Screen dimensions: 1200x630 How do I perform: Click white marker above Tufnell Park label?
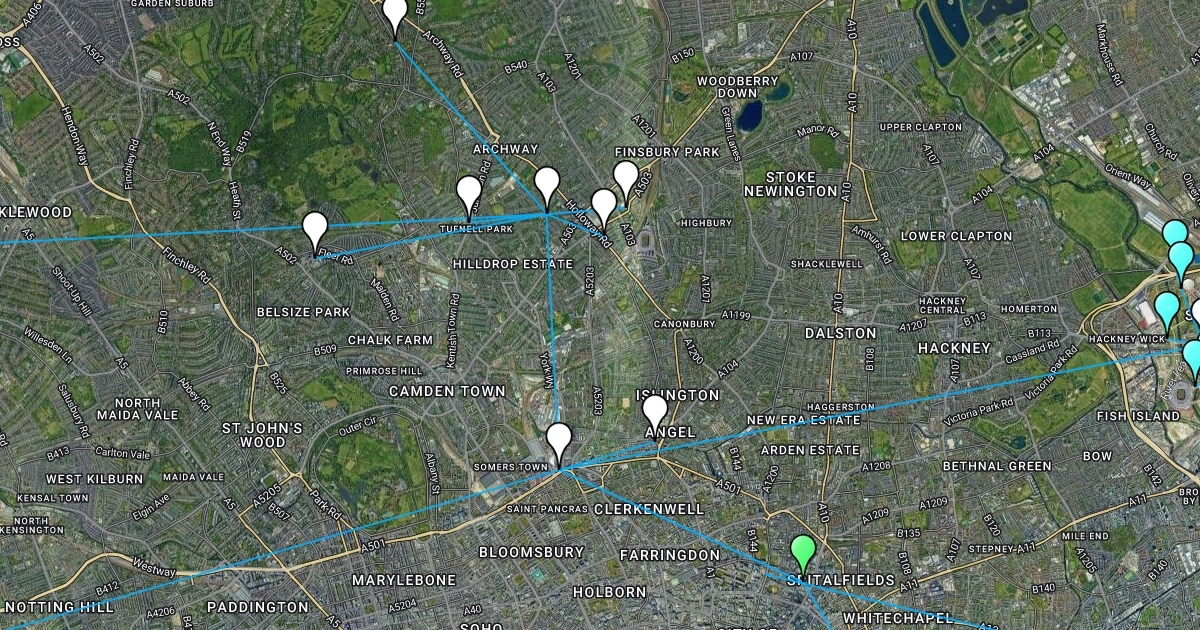point(469,195)
